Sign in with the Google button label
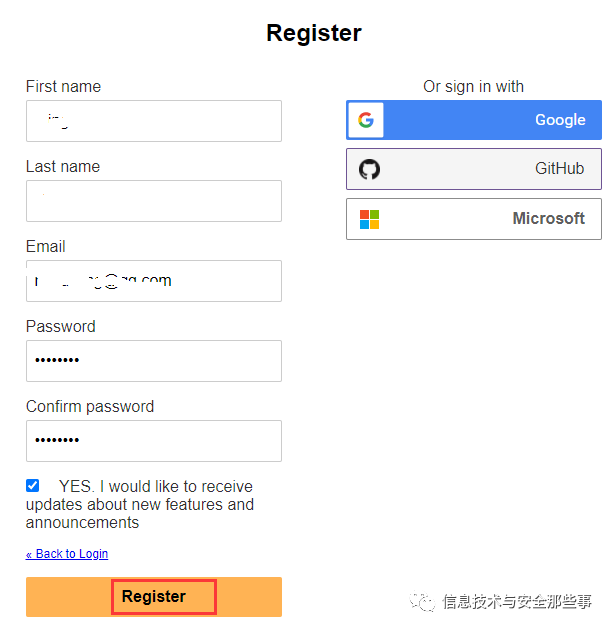The image size is (611, 629). click(559, 120)
